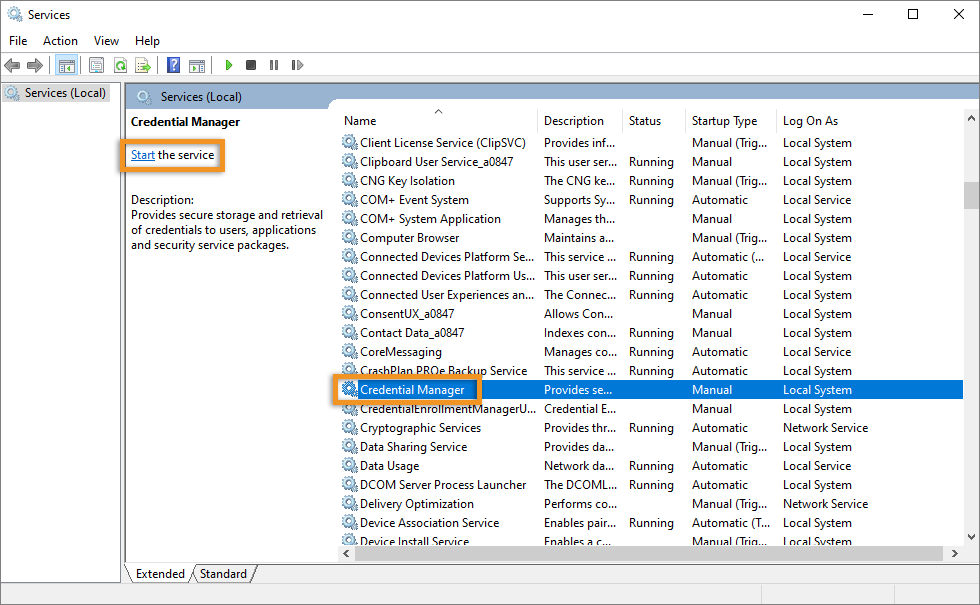980x605 pixels.
Task: Click the Show/Hide Console Tree icon
Action: tap(66, 65)
